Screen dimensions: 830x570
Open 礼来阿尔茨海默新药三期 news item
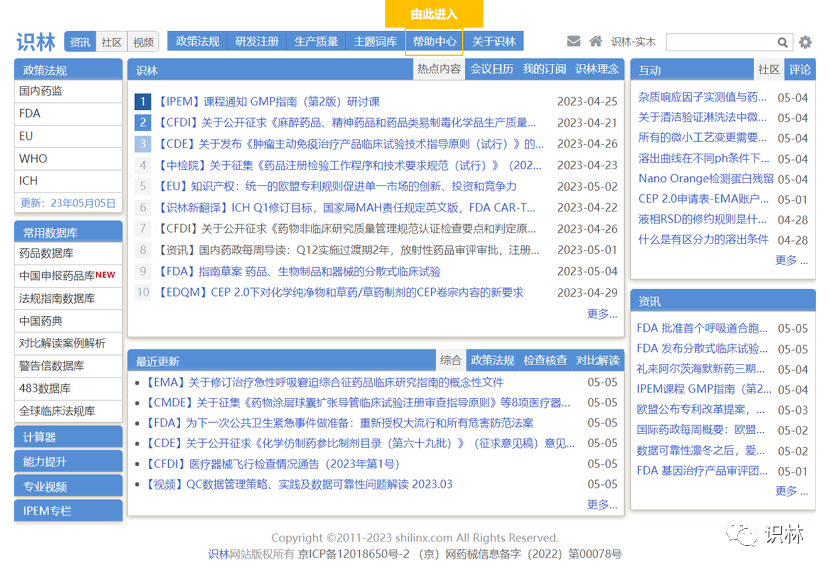[701, 369]
